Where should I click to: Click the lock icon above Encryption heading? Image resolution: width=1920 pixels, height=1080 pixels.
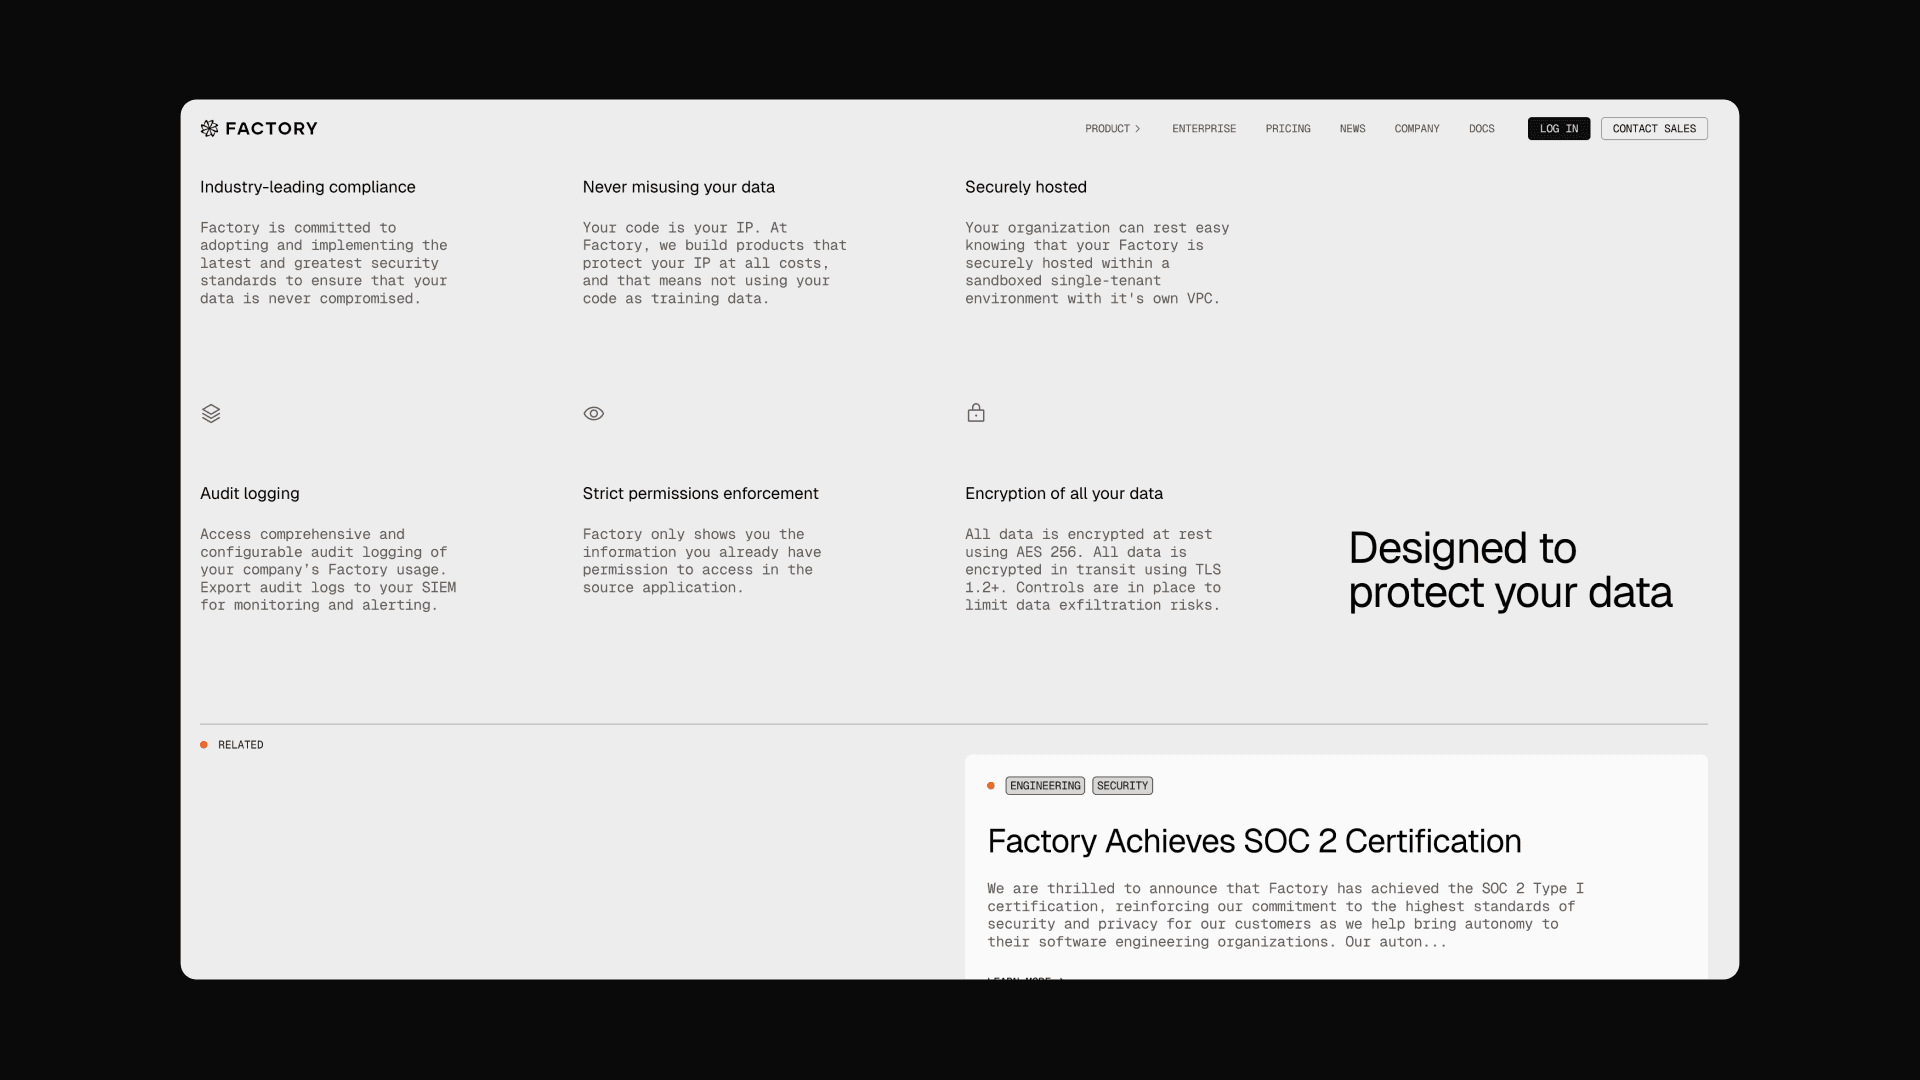[976, 413]
